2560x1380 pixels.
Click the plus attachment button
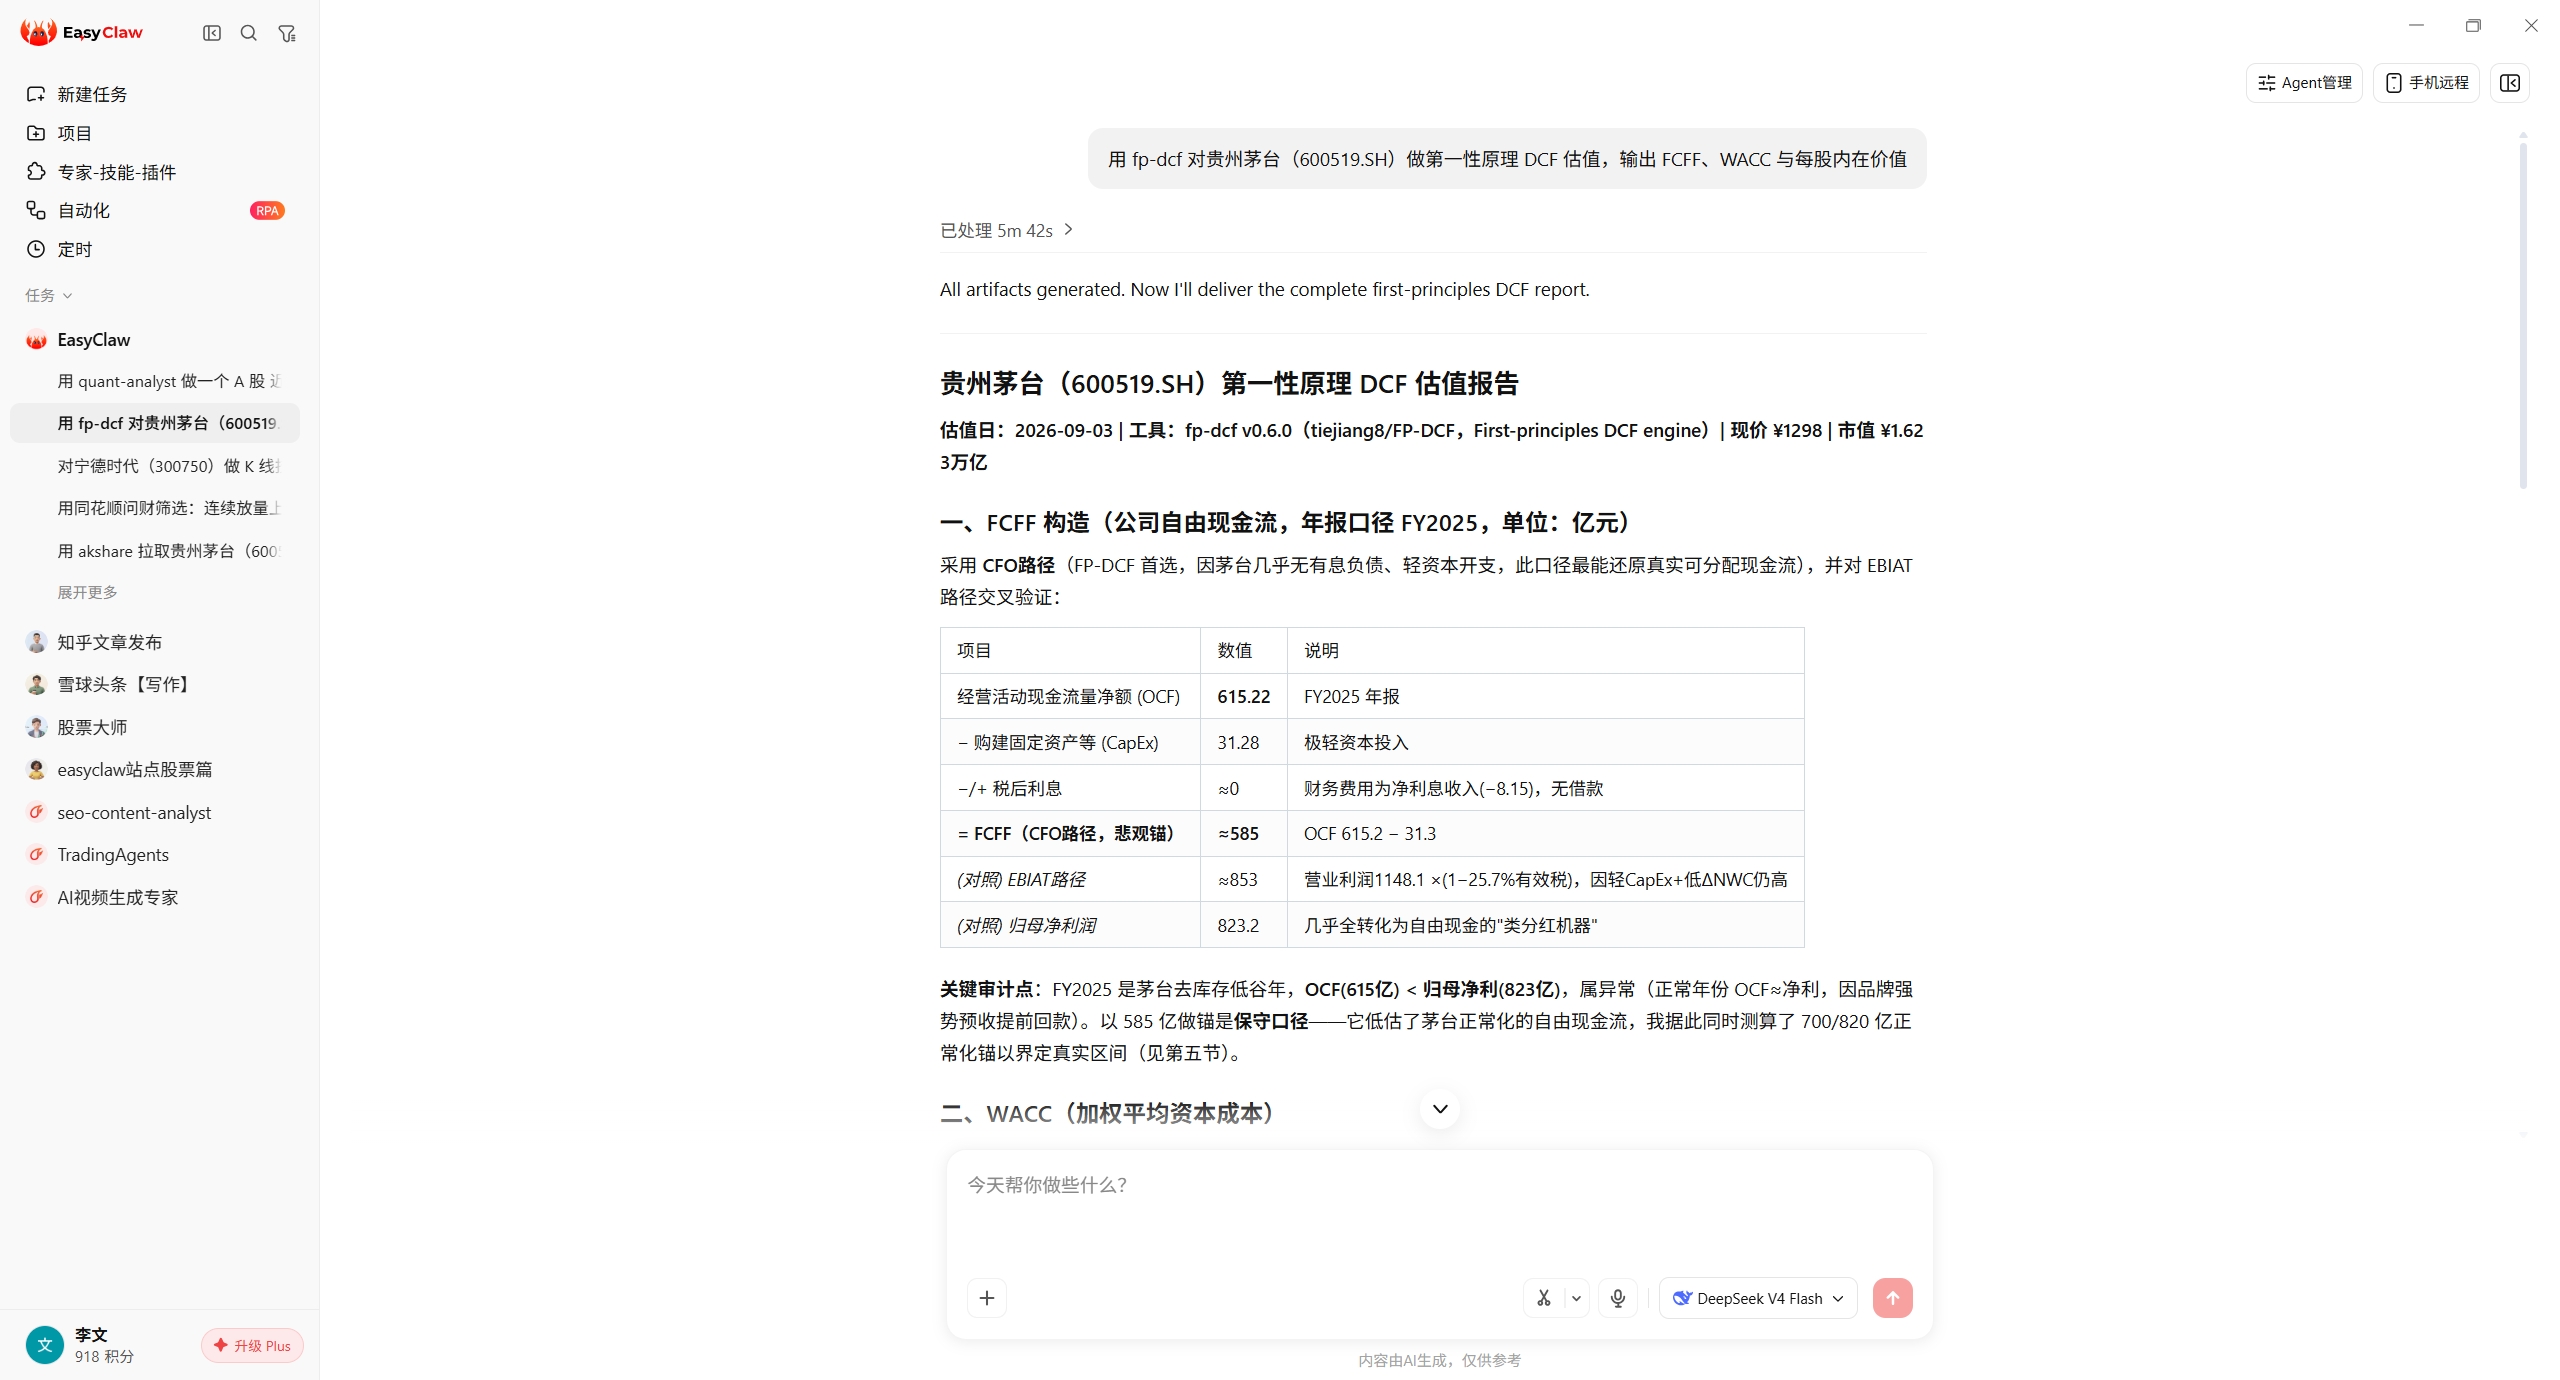[987, 1298]
